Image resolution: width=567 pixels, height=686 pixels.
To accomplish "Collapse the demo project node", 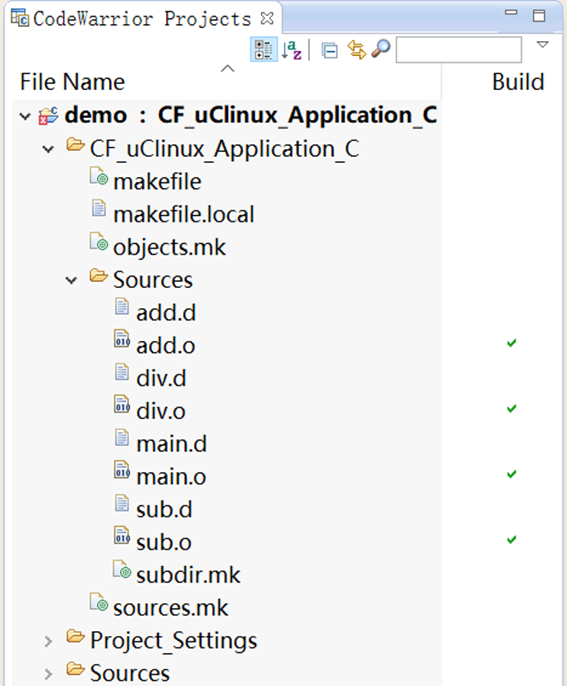I will (25, 116).
